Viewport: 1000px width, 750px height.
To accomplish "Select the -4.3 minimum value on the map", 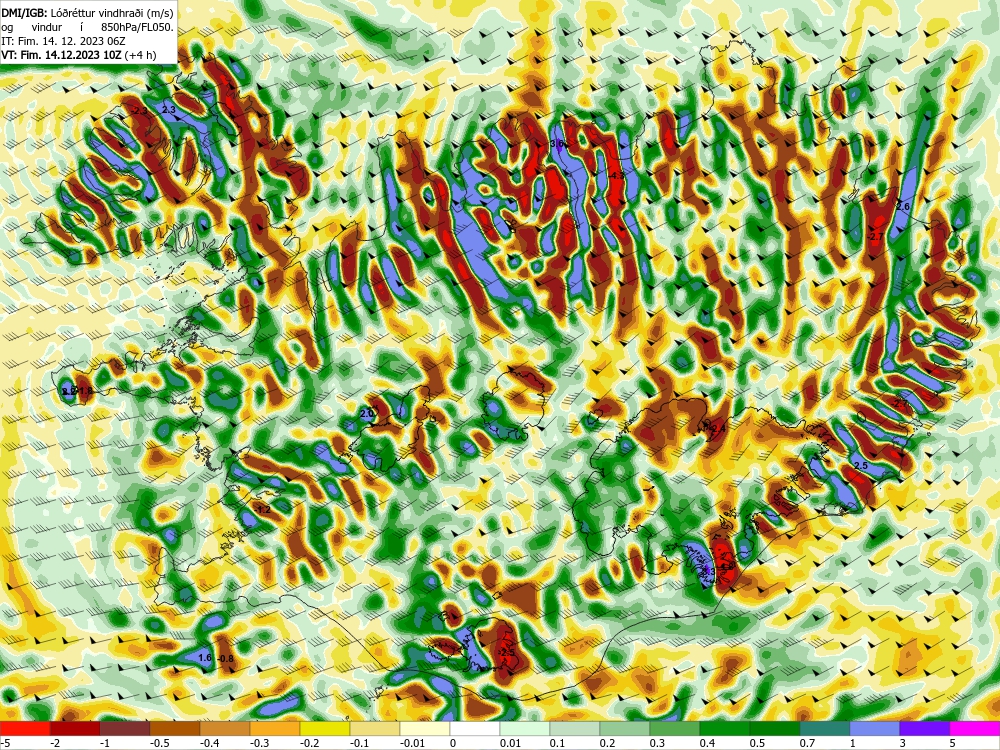I will click(616, 175).
